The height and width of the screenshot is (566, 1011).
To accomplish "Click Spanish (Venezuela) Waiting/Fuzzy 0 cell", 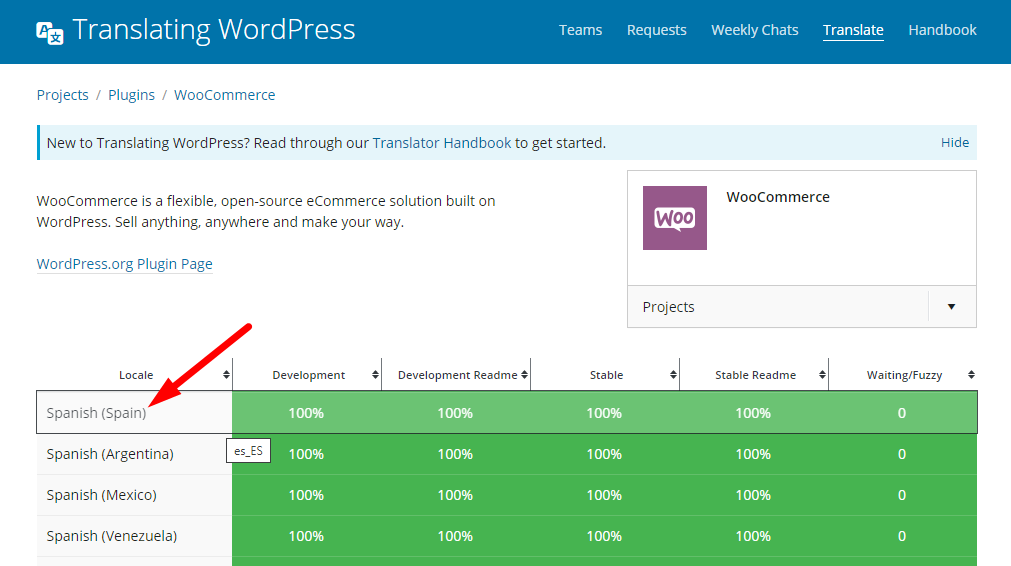I will (x=902, y=536).
